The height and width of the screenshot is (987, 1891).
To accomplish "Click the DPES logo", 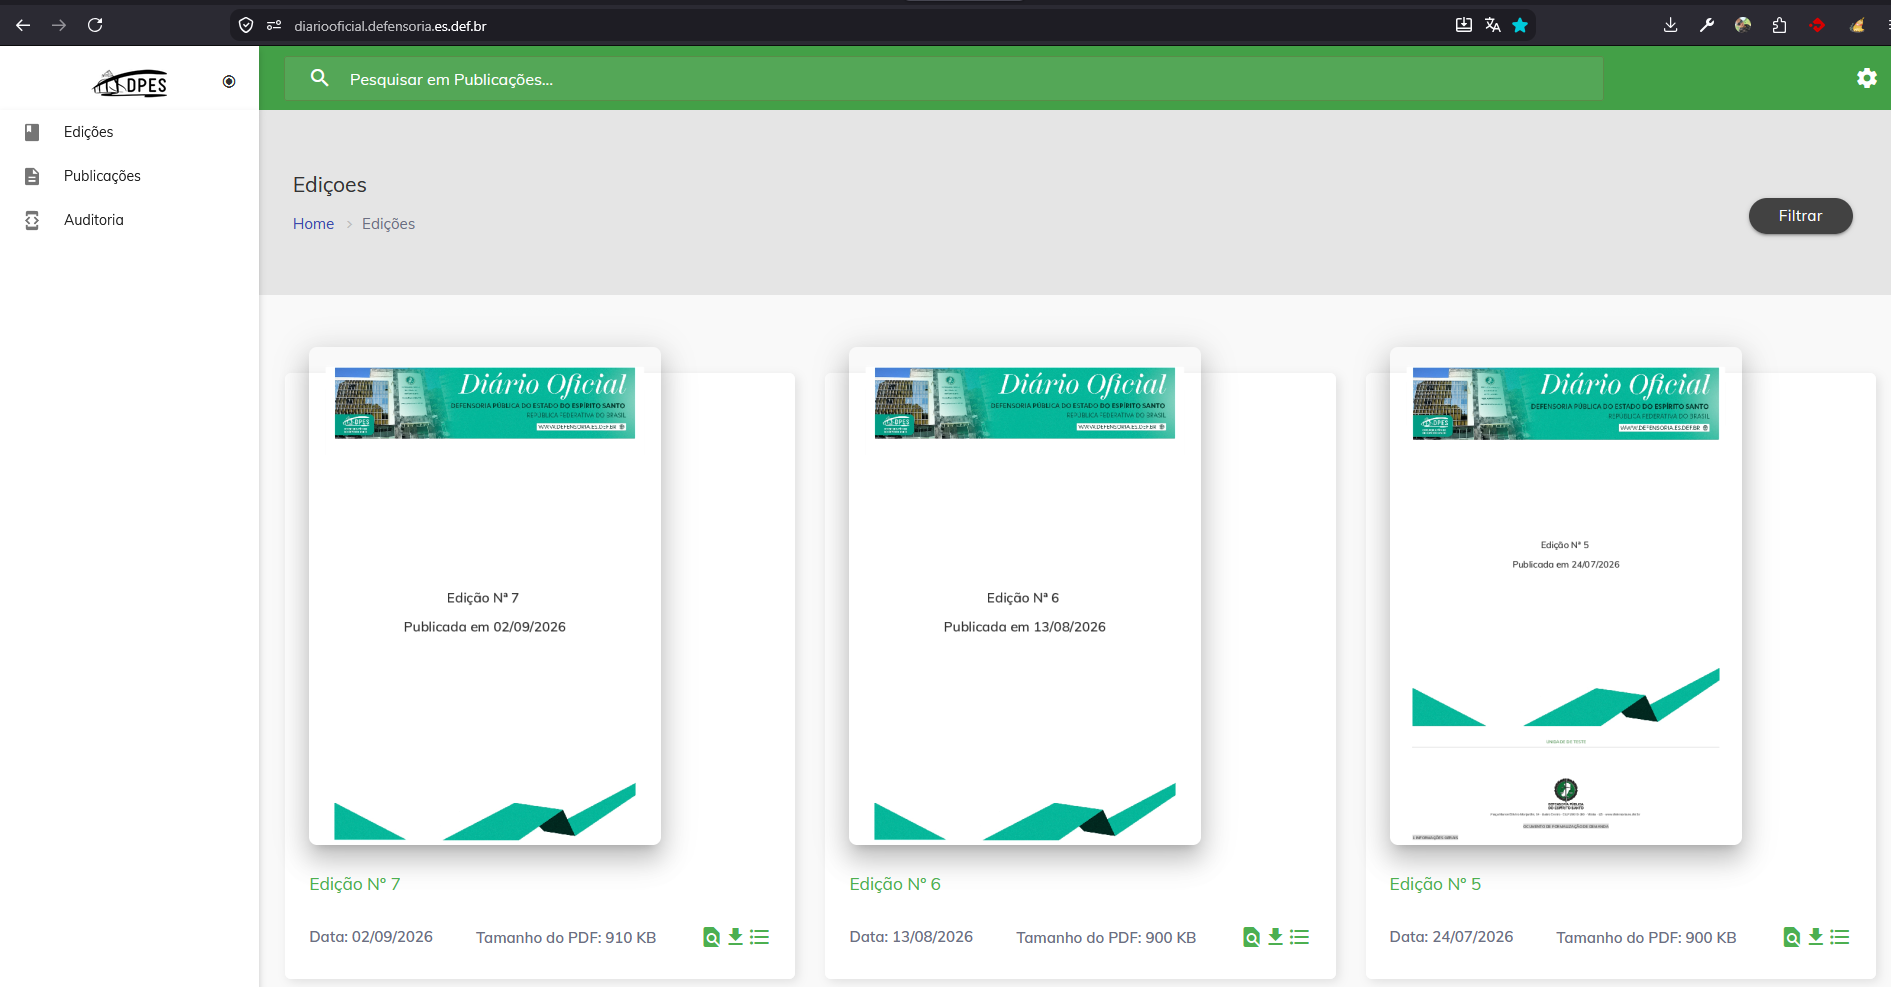I will click(130, 82).
